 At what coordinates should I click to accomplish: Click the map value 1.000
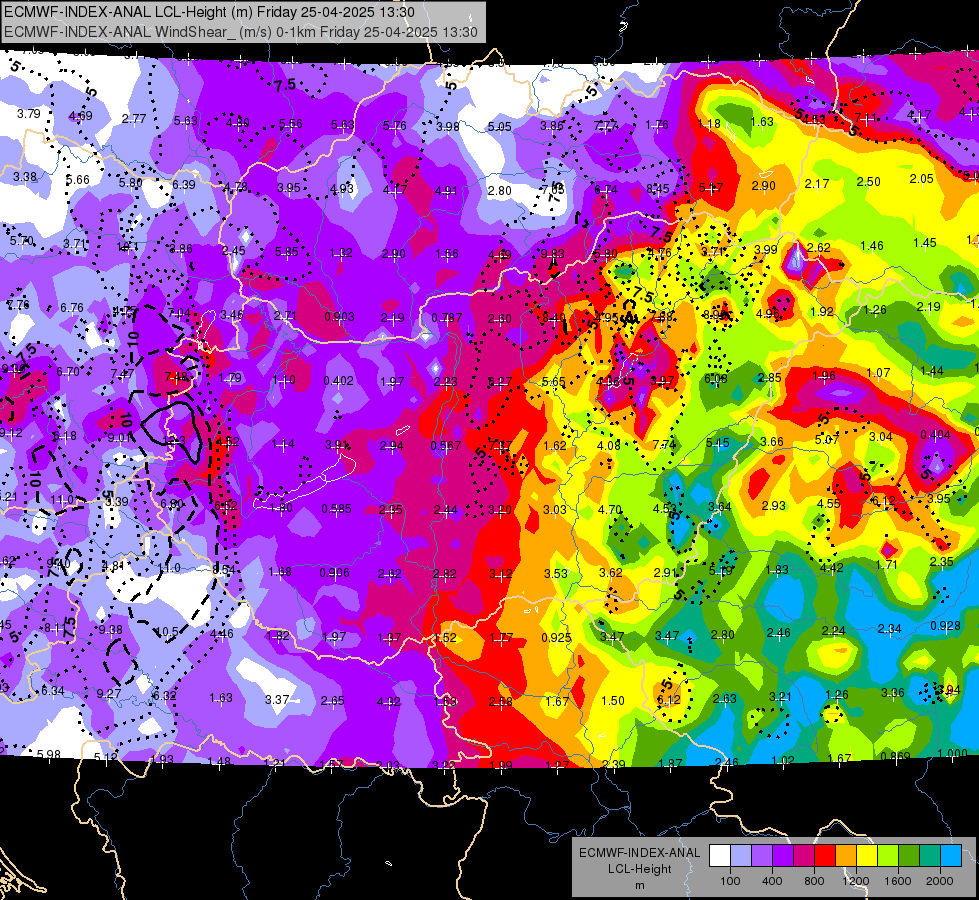[953, 753]
